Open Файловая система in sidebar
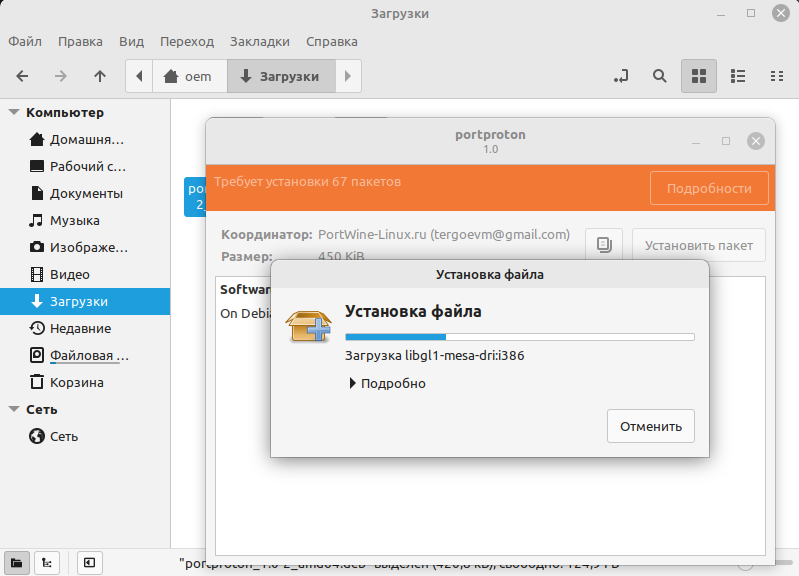The height and width of the screenshot is (576, 799). [85, 355]
